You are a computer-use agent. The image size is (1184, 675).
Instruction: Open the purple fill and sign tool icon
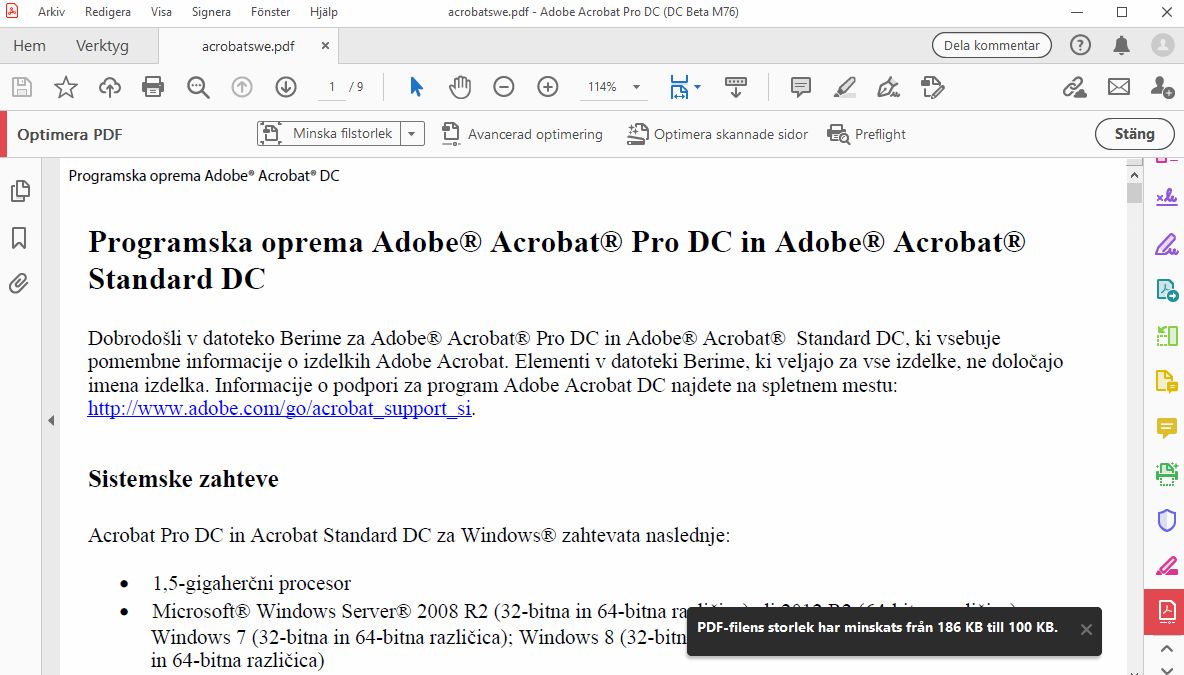[x=1167, y=244]
